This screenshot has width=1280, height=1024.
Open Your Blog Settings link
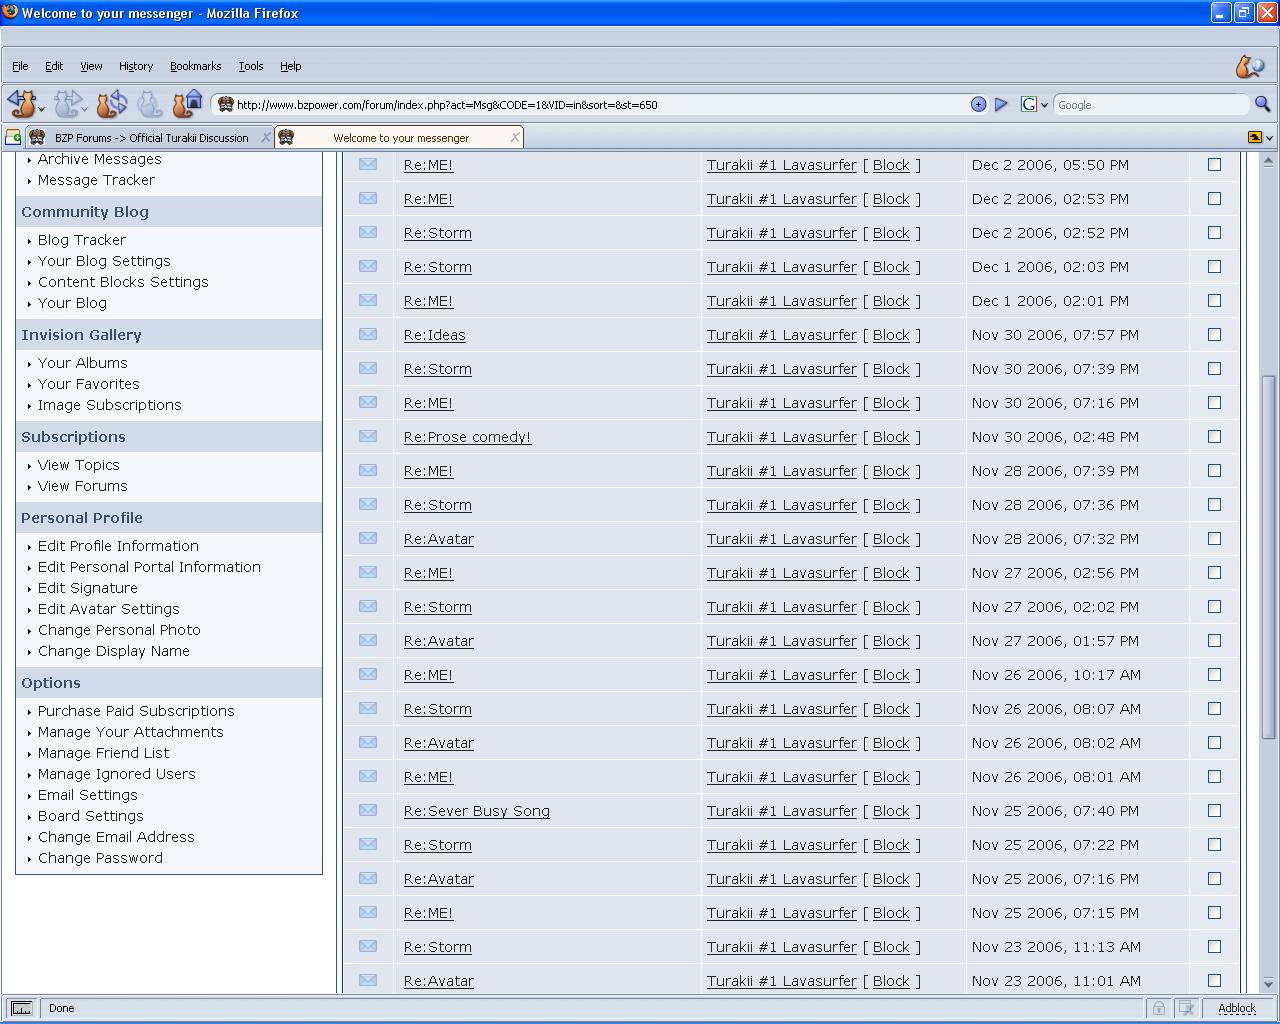(104, 261)
